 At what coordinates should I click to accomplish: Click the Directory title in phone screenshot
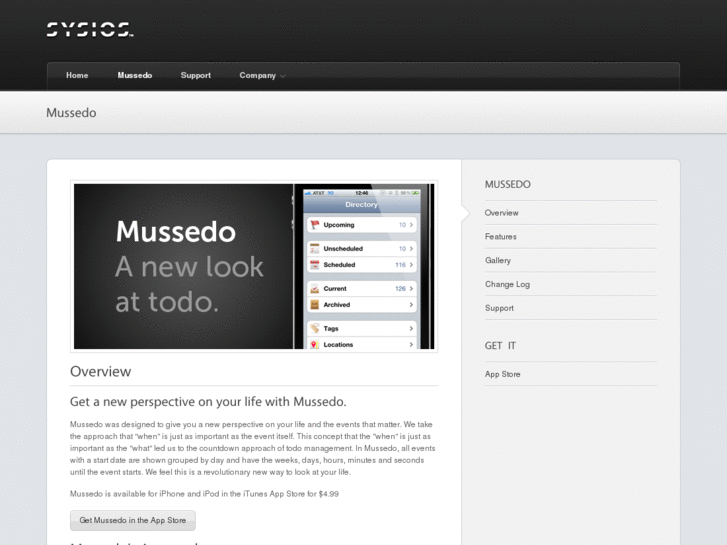point(361,205)
